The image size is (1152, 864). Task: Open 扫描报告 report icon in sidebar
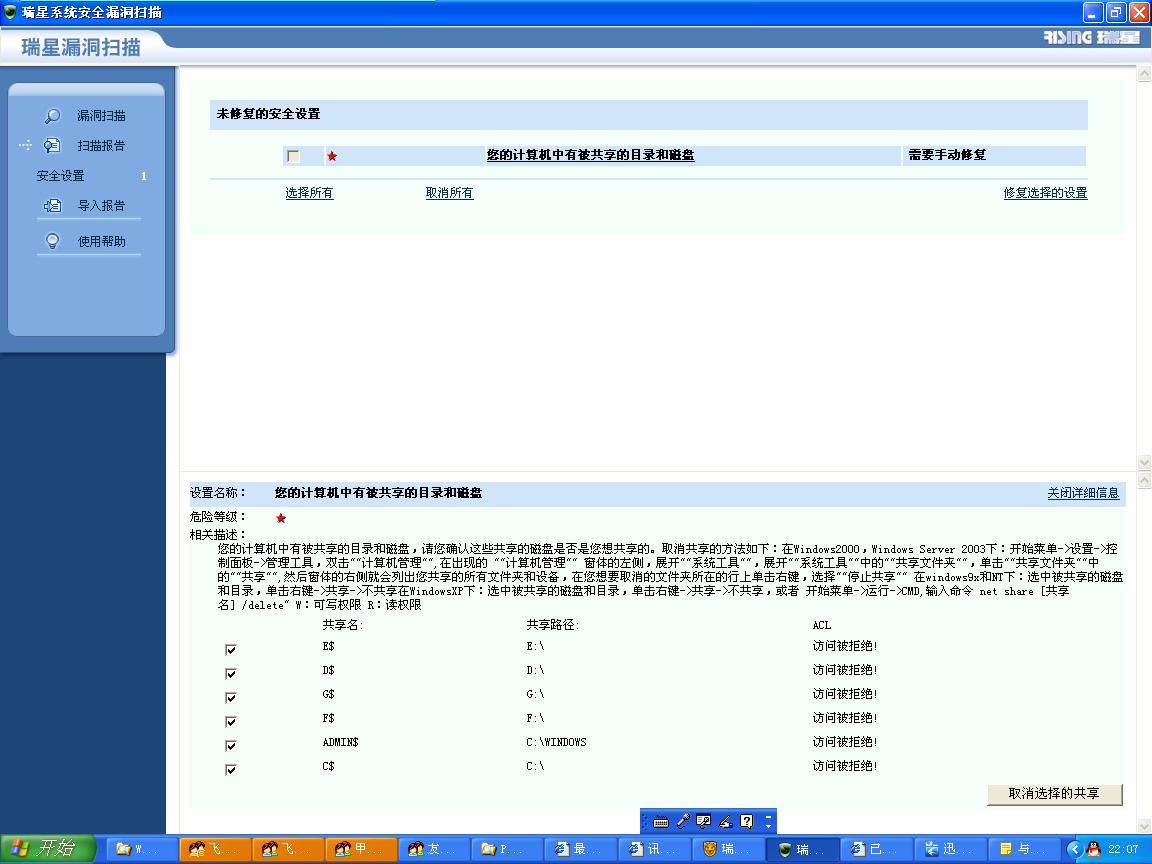point(51,145)
